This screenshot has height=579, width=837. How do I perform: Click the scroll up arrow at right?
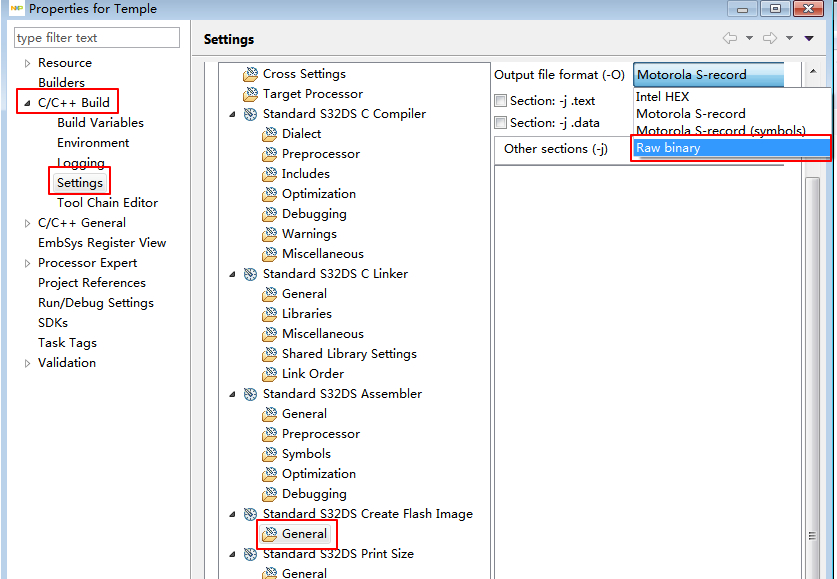point(812,70)
